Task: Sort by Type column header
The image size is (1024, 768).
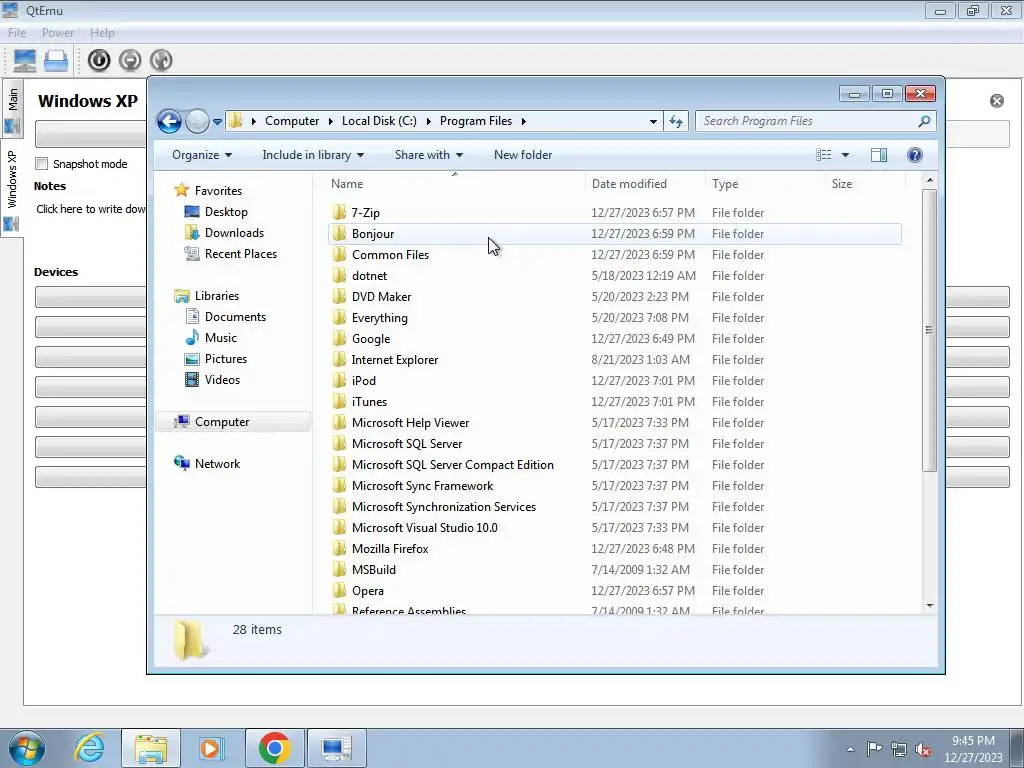Action: (725, 184)
